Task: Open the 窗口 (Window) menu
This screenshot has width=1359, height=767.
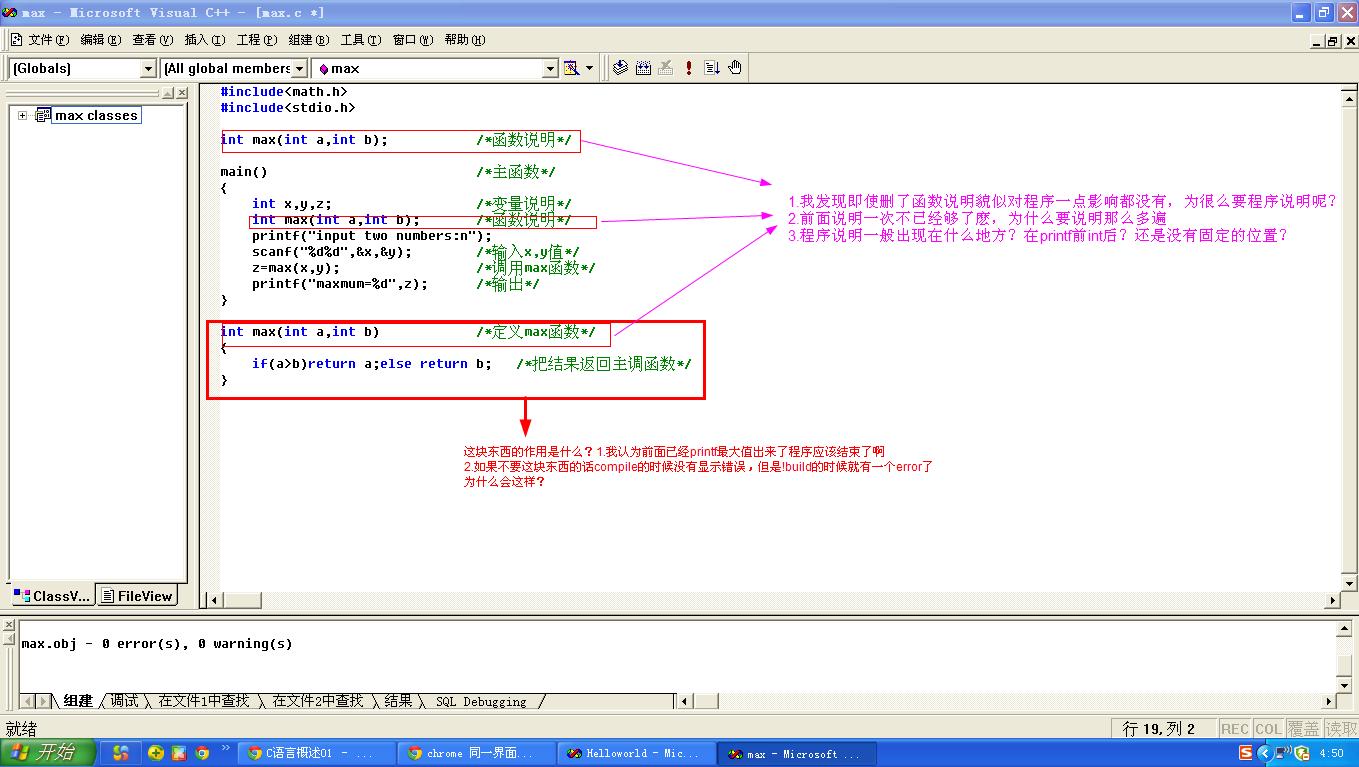Action: 413,40
